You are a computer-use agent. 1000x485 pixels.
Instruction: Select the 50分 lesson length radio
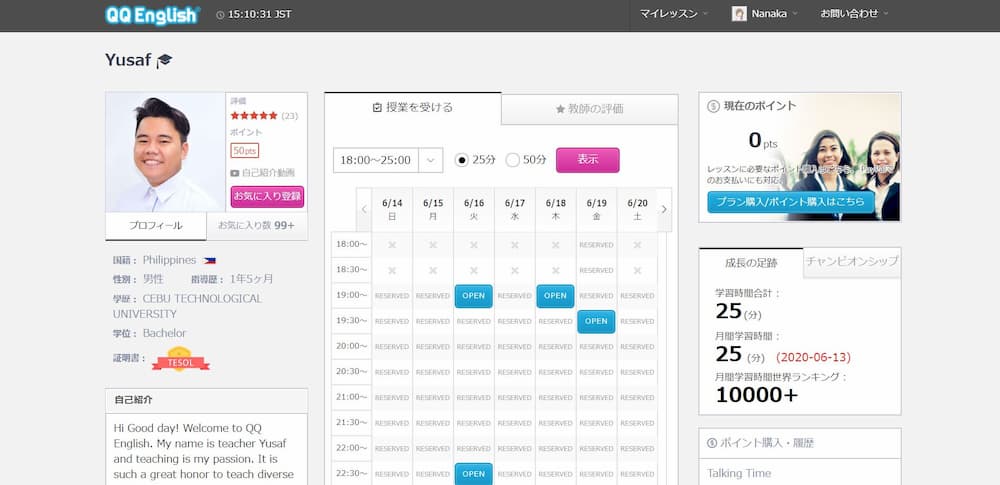[x=513, y=160]
